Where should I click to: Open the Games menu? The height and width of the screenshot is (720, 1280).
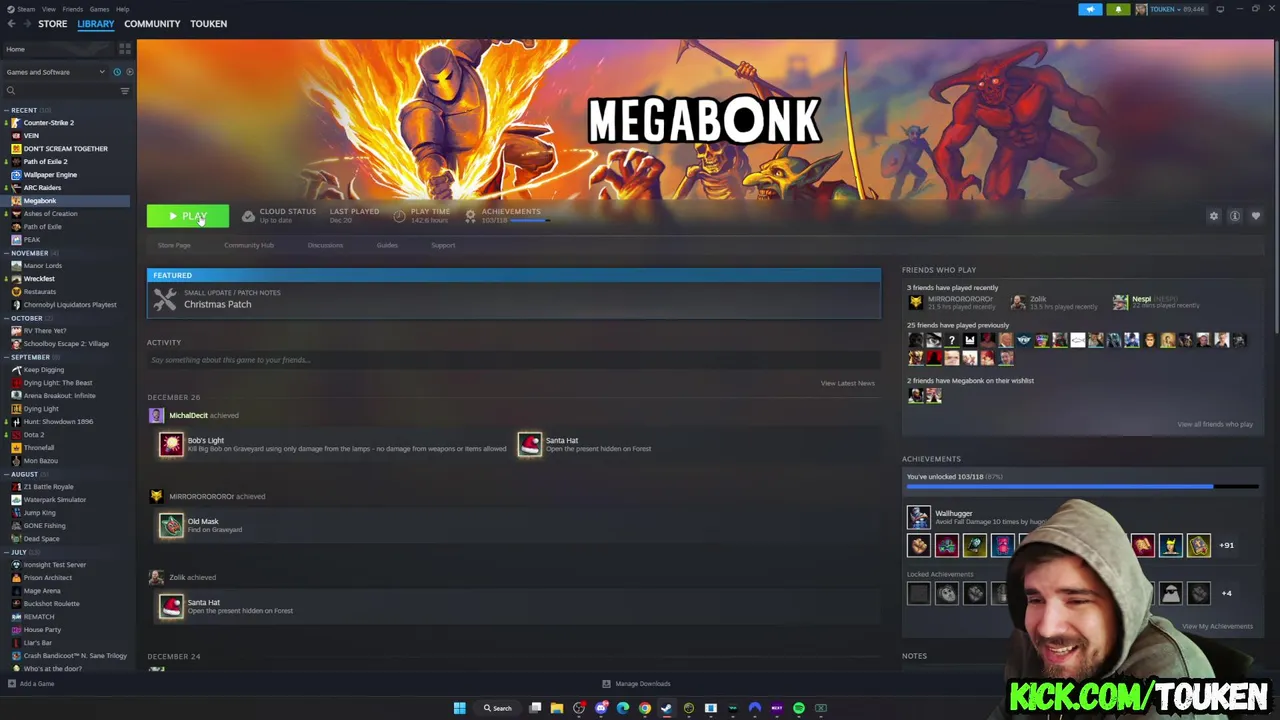pyautogui.click(x=99, y=9)
